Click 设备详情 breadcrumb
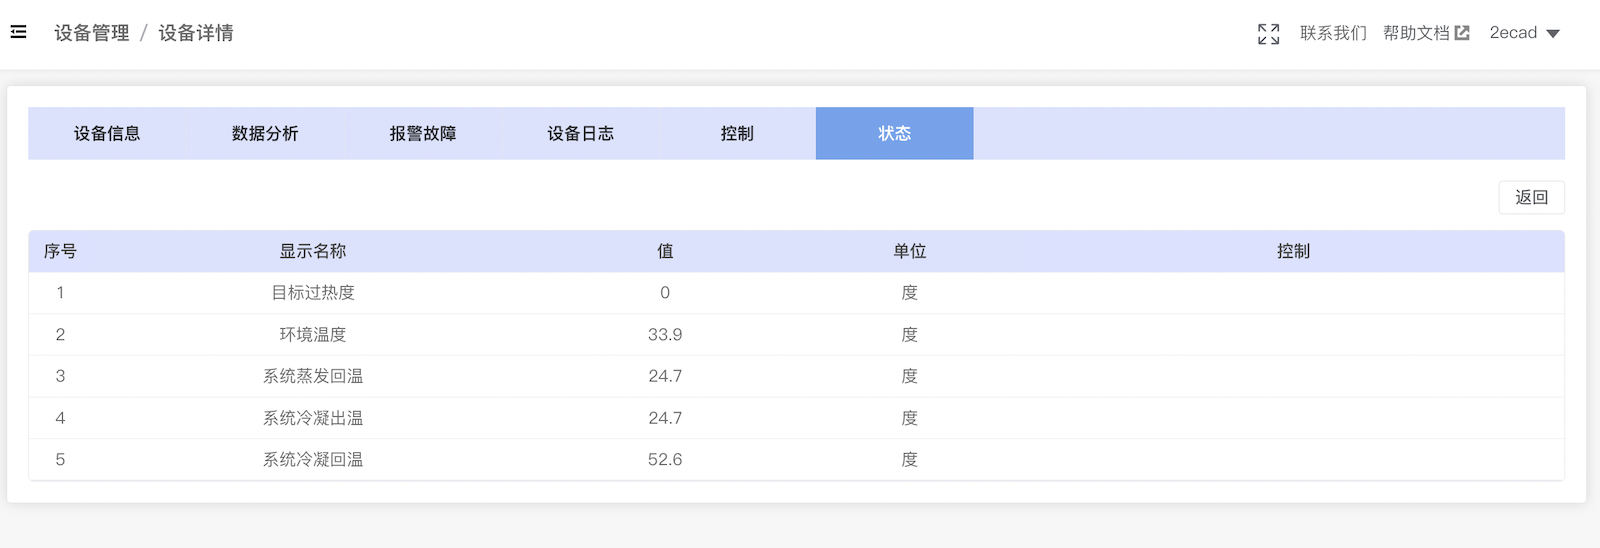This screenshot has height=548, width=1600. [x=196, y=33]
